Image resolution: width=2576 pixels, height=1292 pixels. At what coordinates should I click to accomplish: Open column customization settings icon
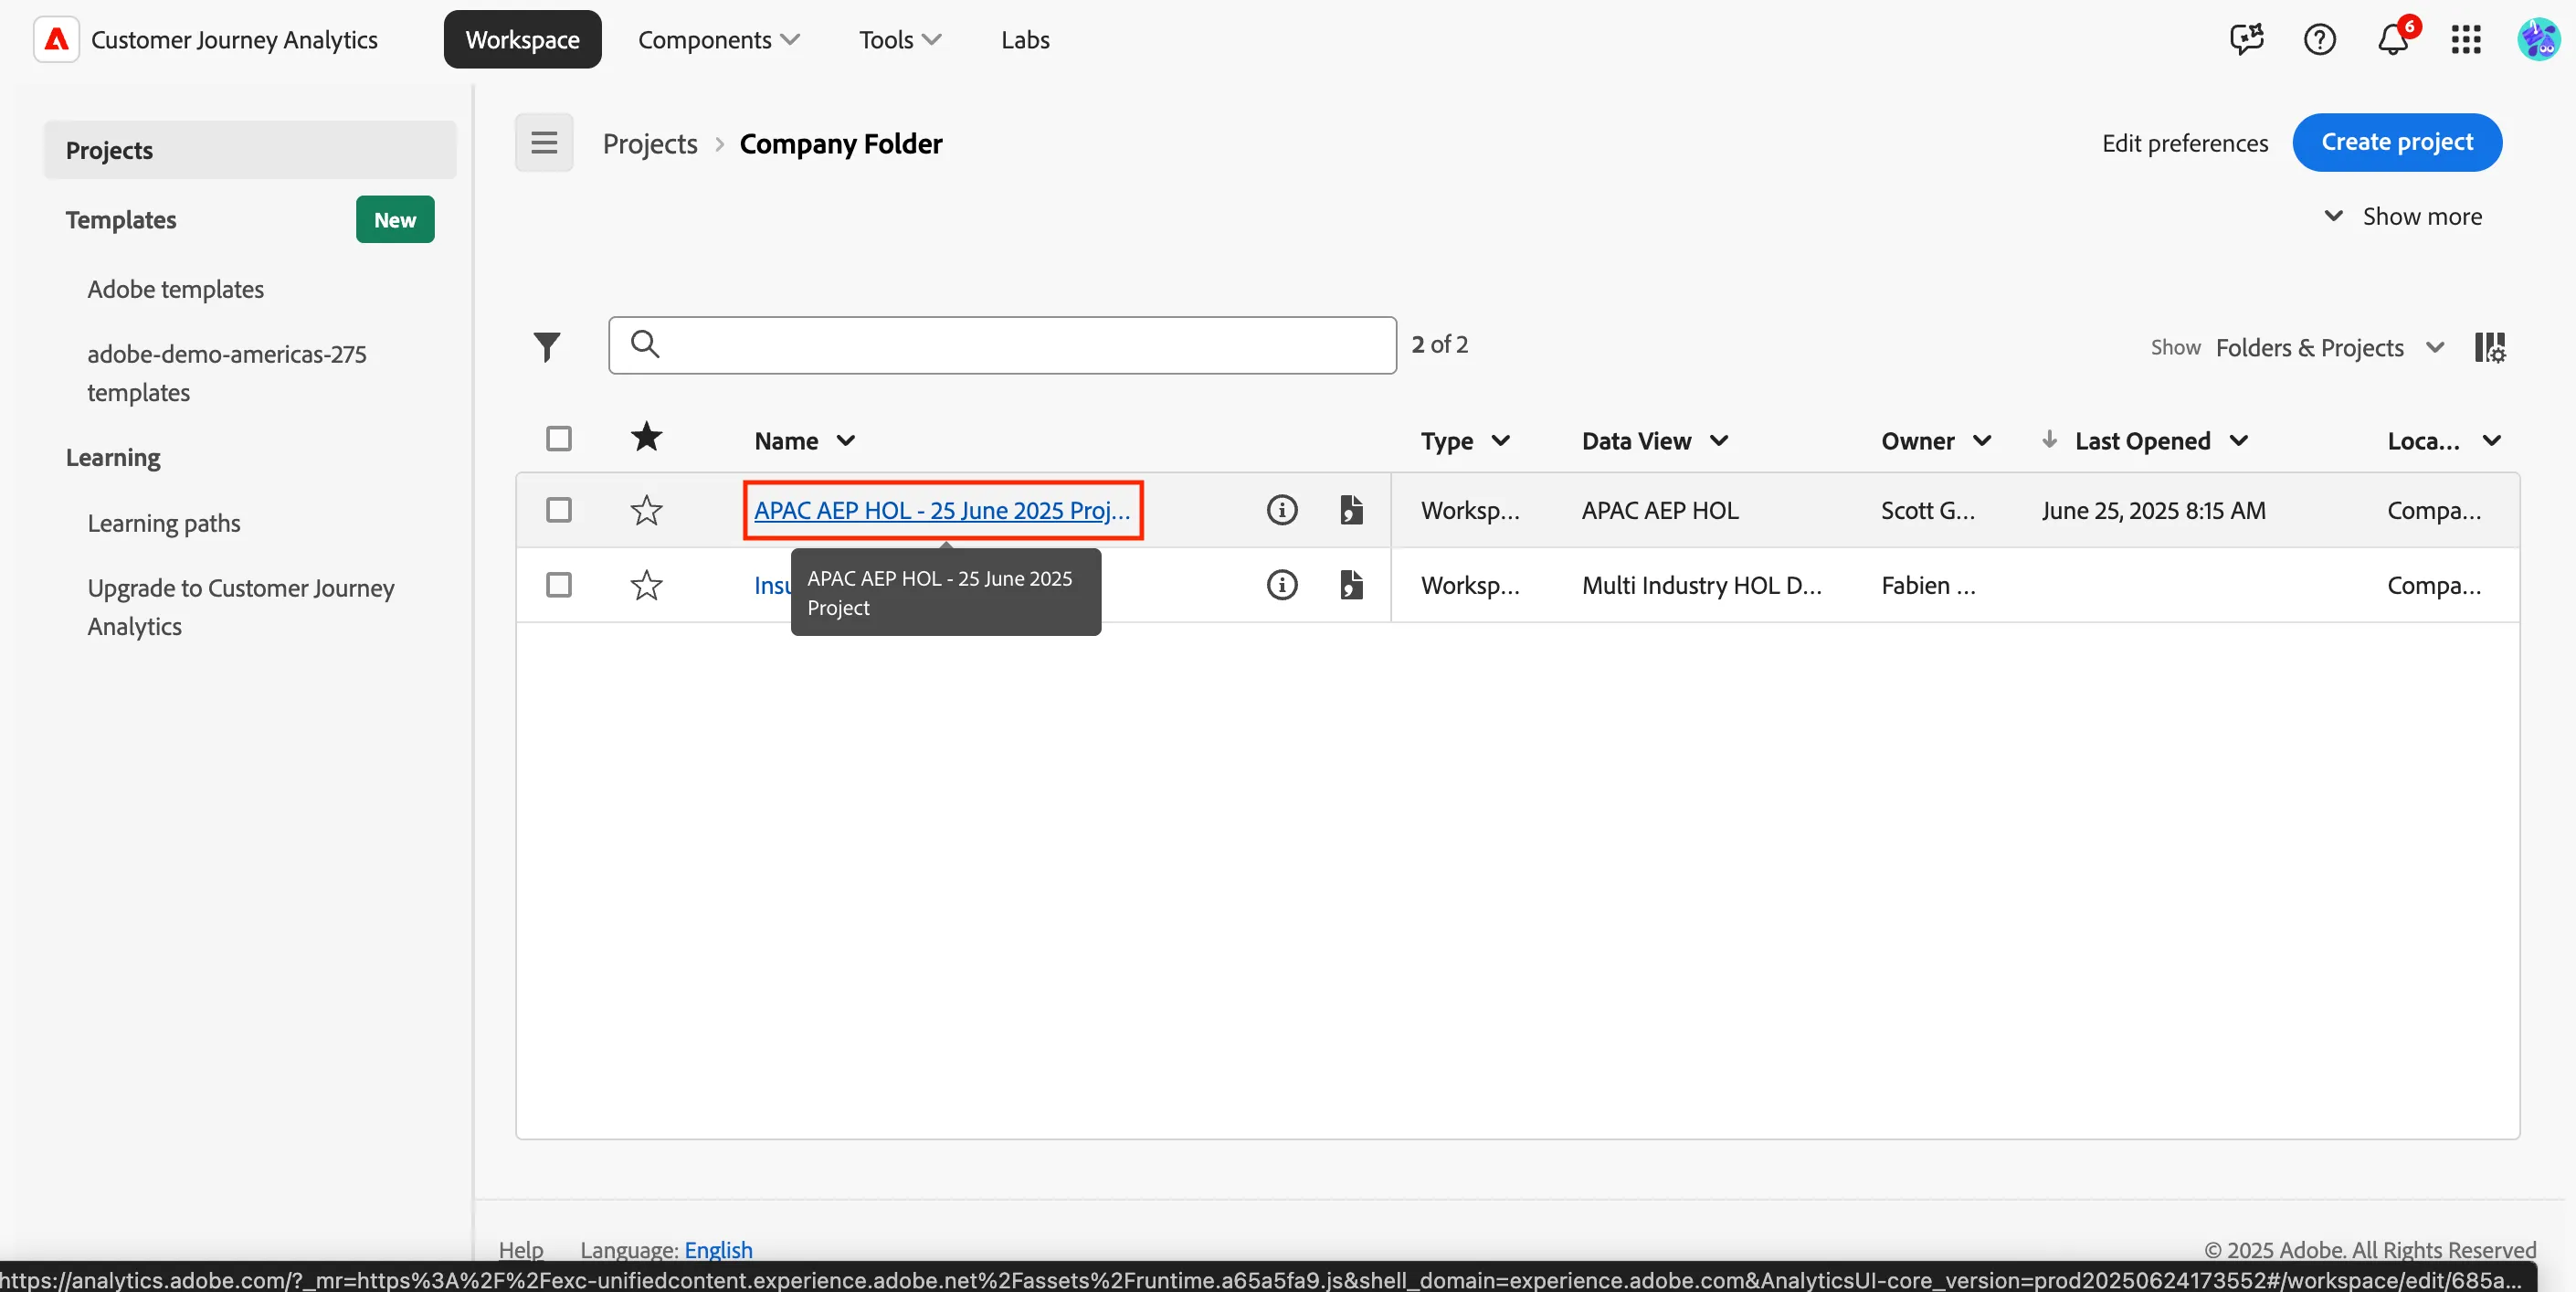(x=2490, y=348)
